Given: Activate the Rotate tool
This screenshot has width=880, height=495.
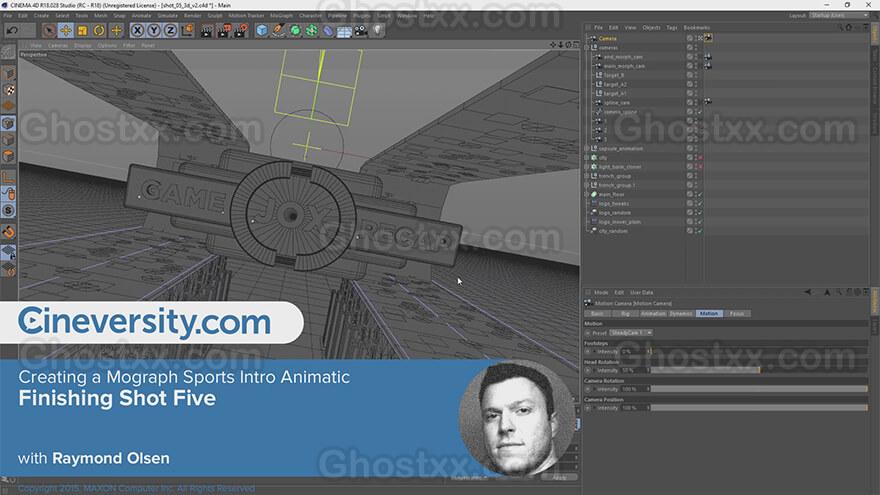Looking at the screenshot, I should (x=99, y=30).
